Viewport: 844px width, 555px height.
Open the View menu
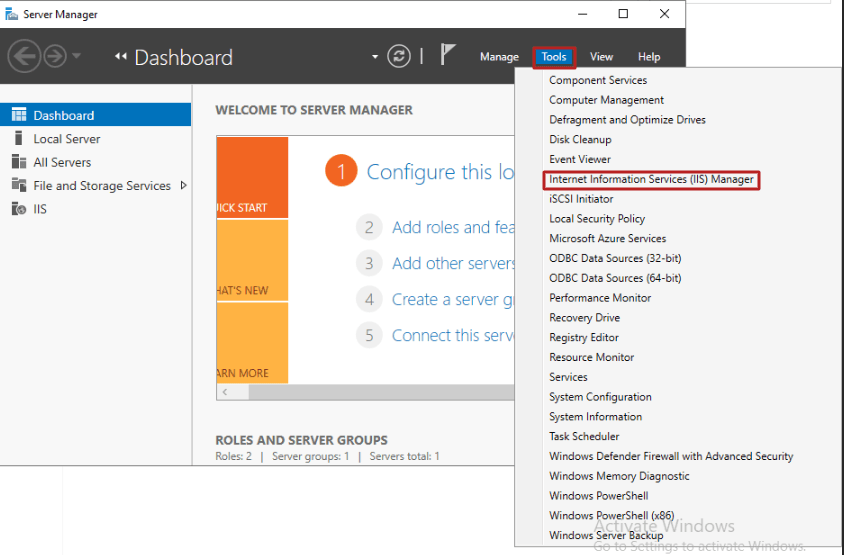(x=601, y=57)
